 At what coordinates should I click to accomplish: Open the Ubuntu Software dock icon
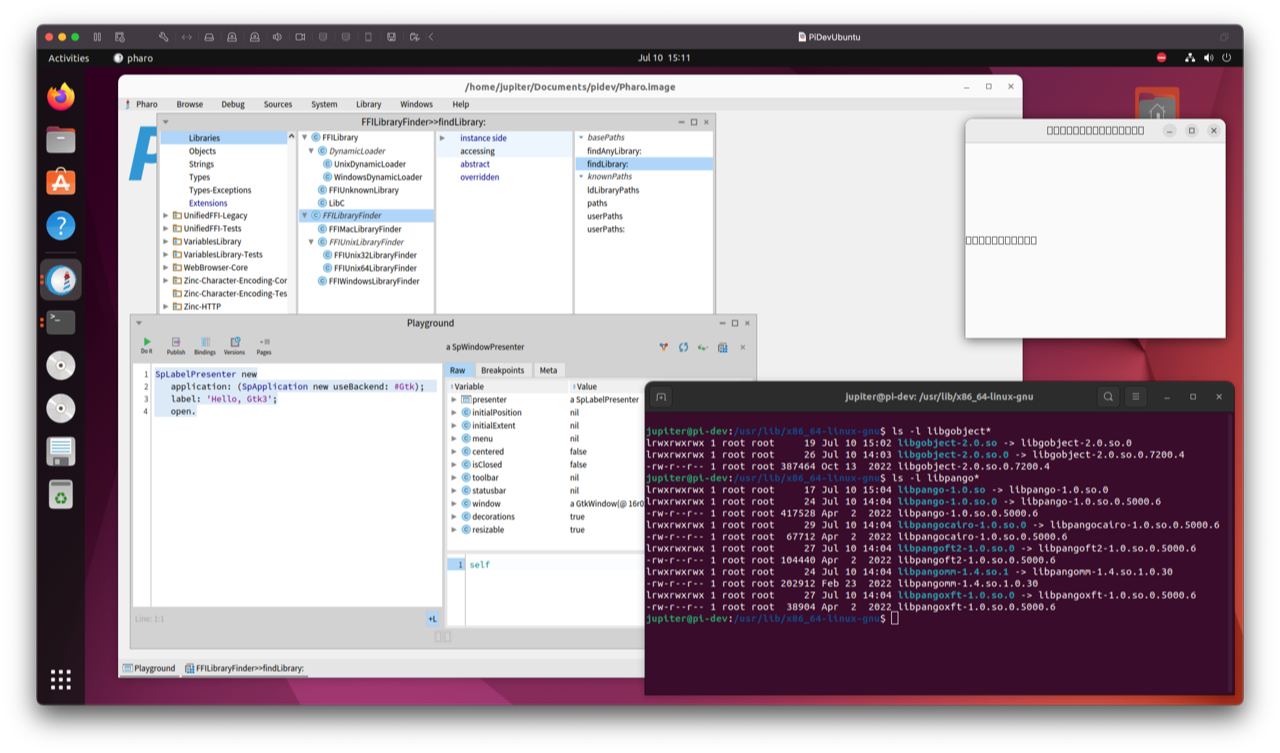[61, 182]
